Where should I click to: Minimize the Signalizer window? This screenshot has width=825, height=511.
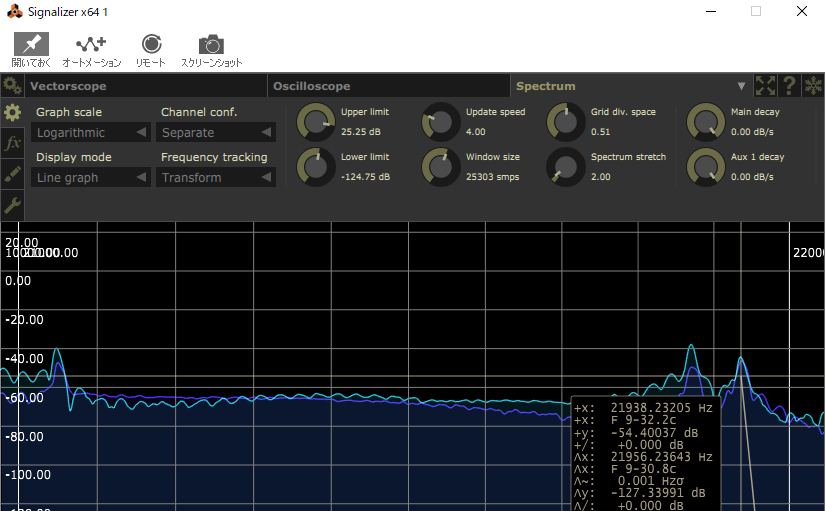pyautogui.click(x=711, y=11)
